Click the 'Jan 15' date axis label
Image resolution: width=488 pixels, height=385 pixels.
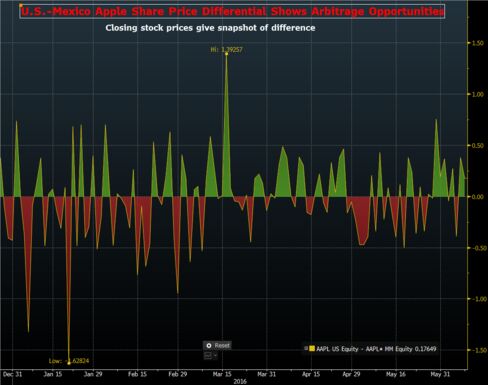click(53, 374)
